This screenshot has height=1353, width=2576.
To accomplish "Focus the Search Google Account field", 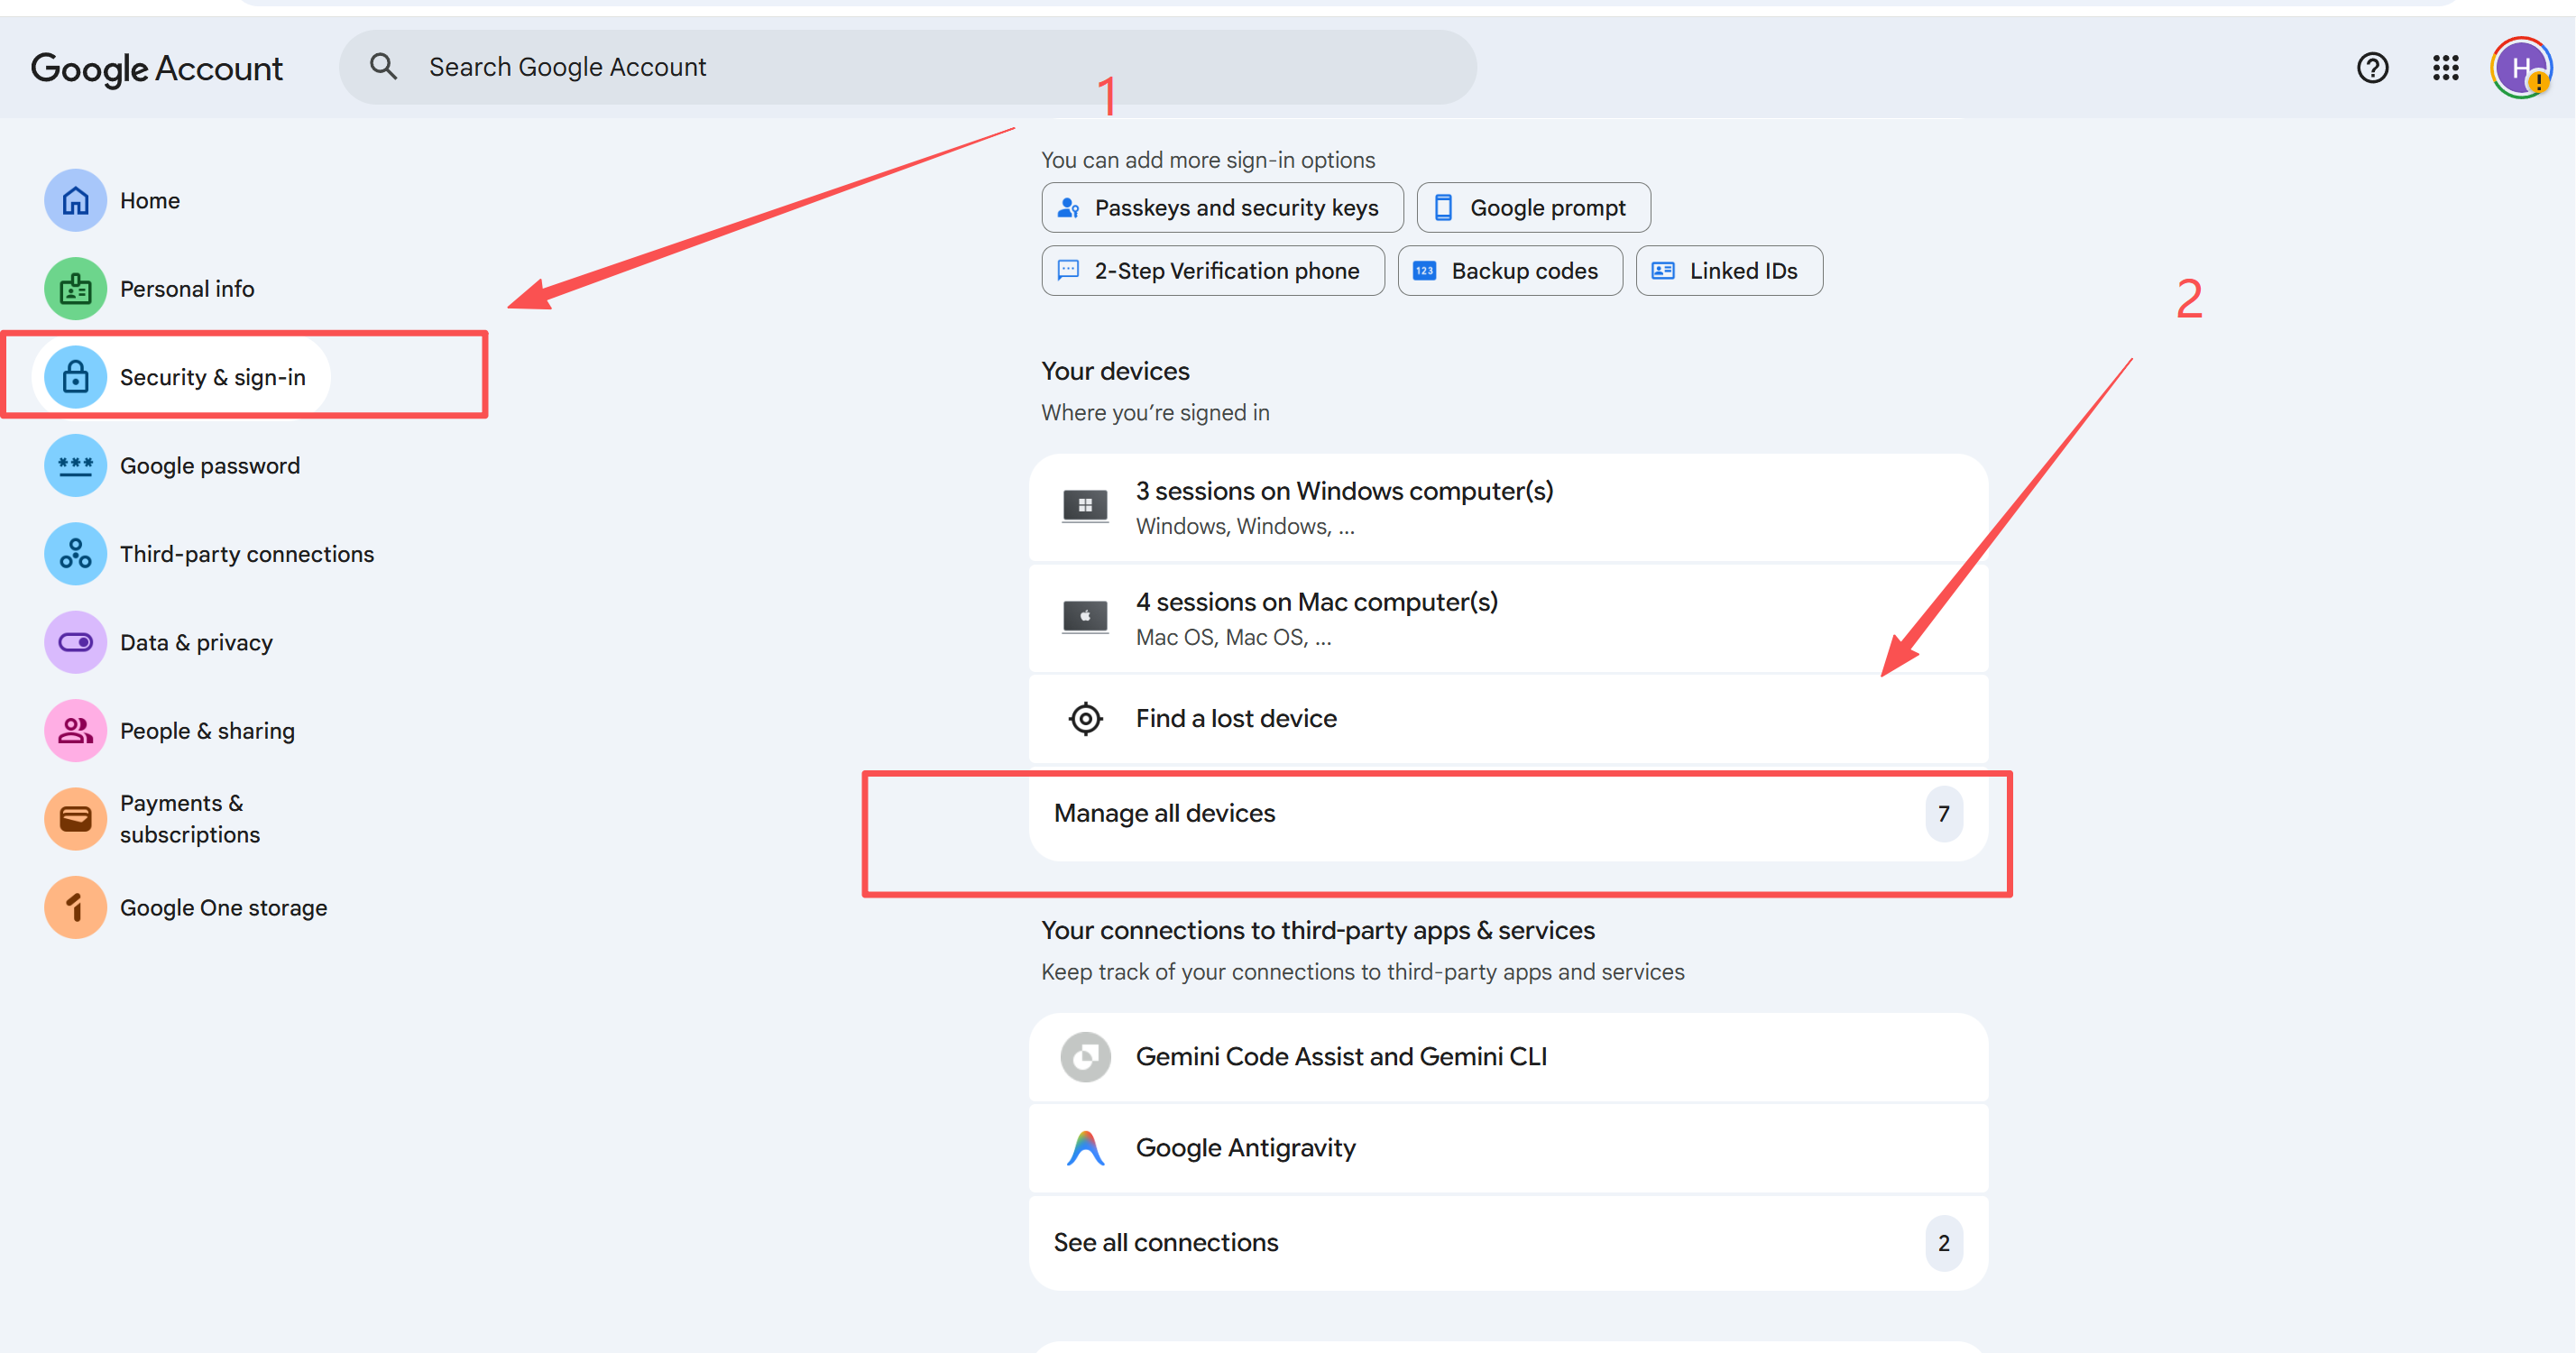I will (907, 67).
